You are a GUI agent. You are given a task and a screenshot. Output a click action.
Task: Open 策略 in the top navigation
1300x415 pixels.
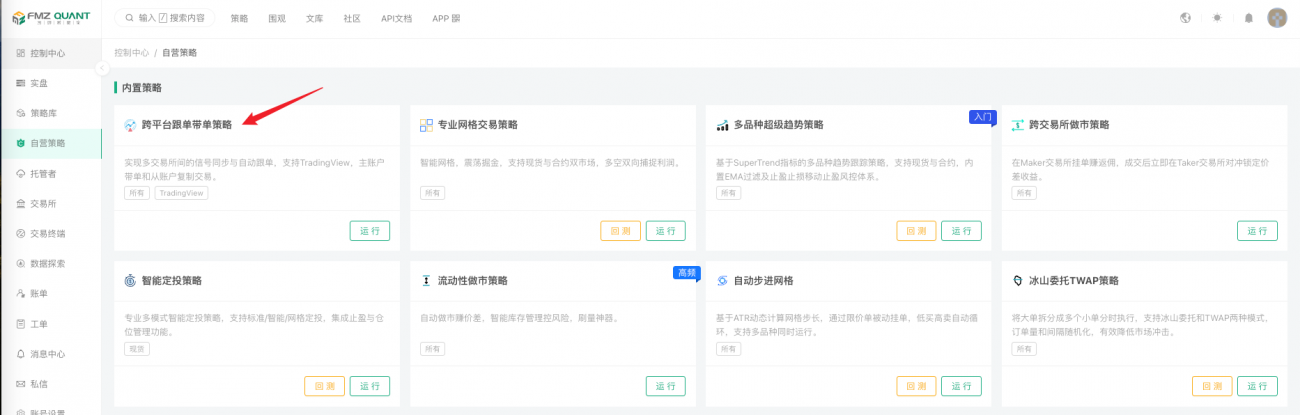point(239,18)
